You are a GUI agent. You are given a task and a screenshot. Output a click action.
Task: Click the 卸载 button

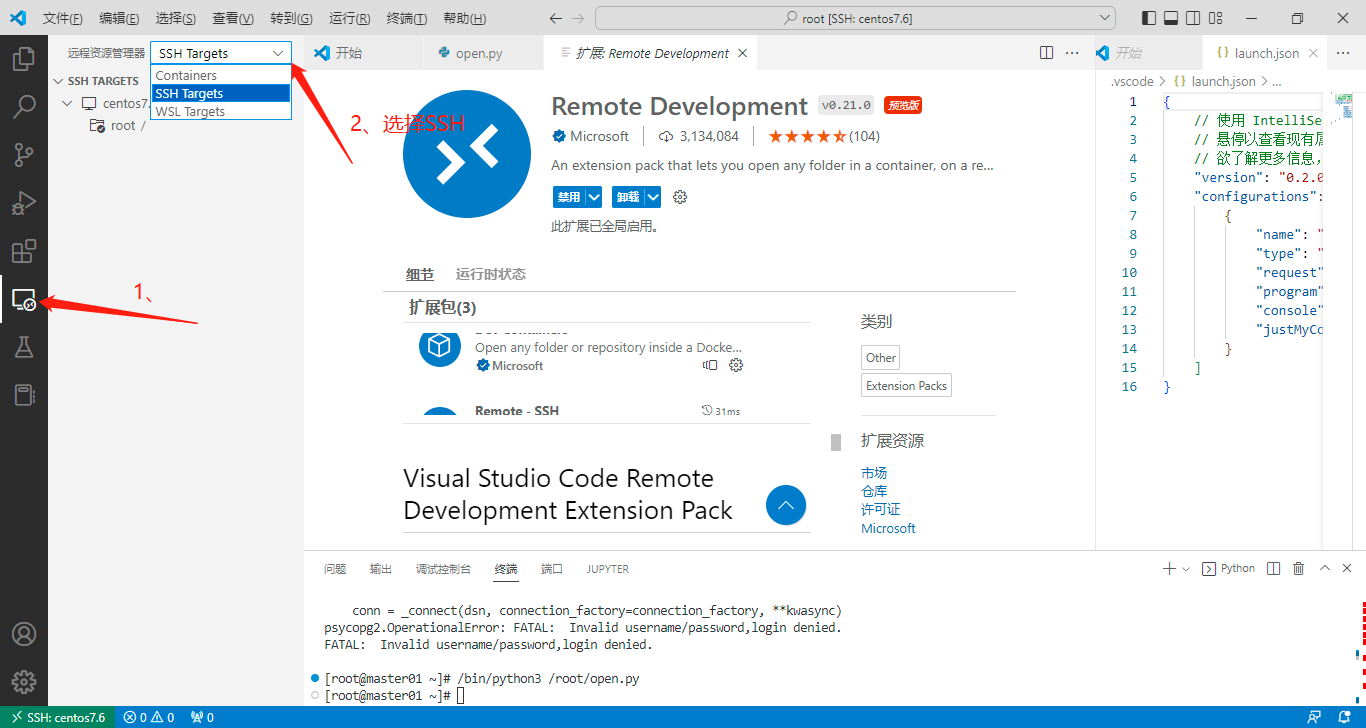[628, 197]
